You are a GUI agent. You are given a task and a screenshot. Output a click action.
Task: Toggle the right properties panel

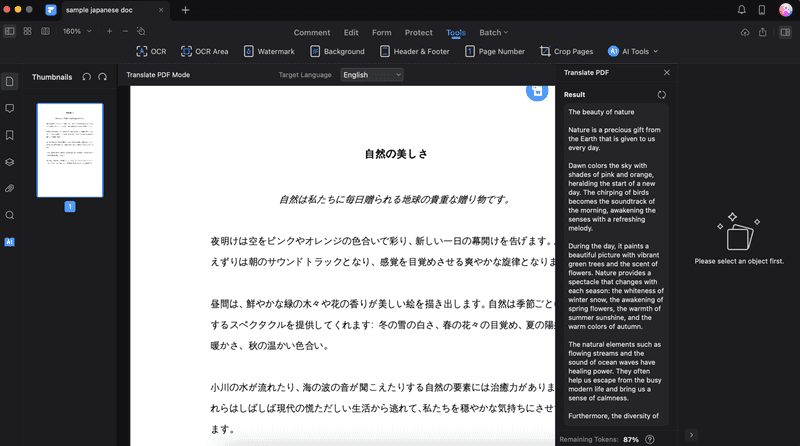click(785, 32)
